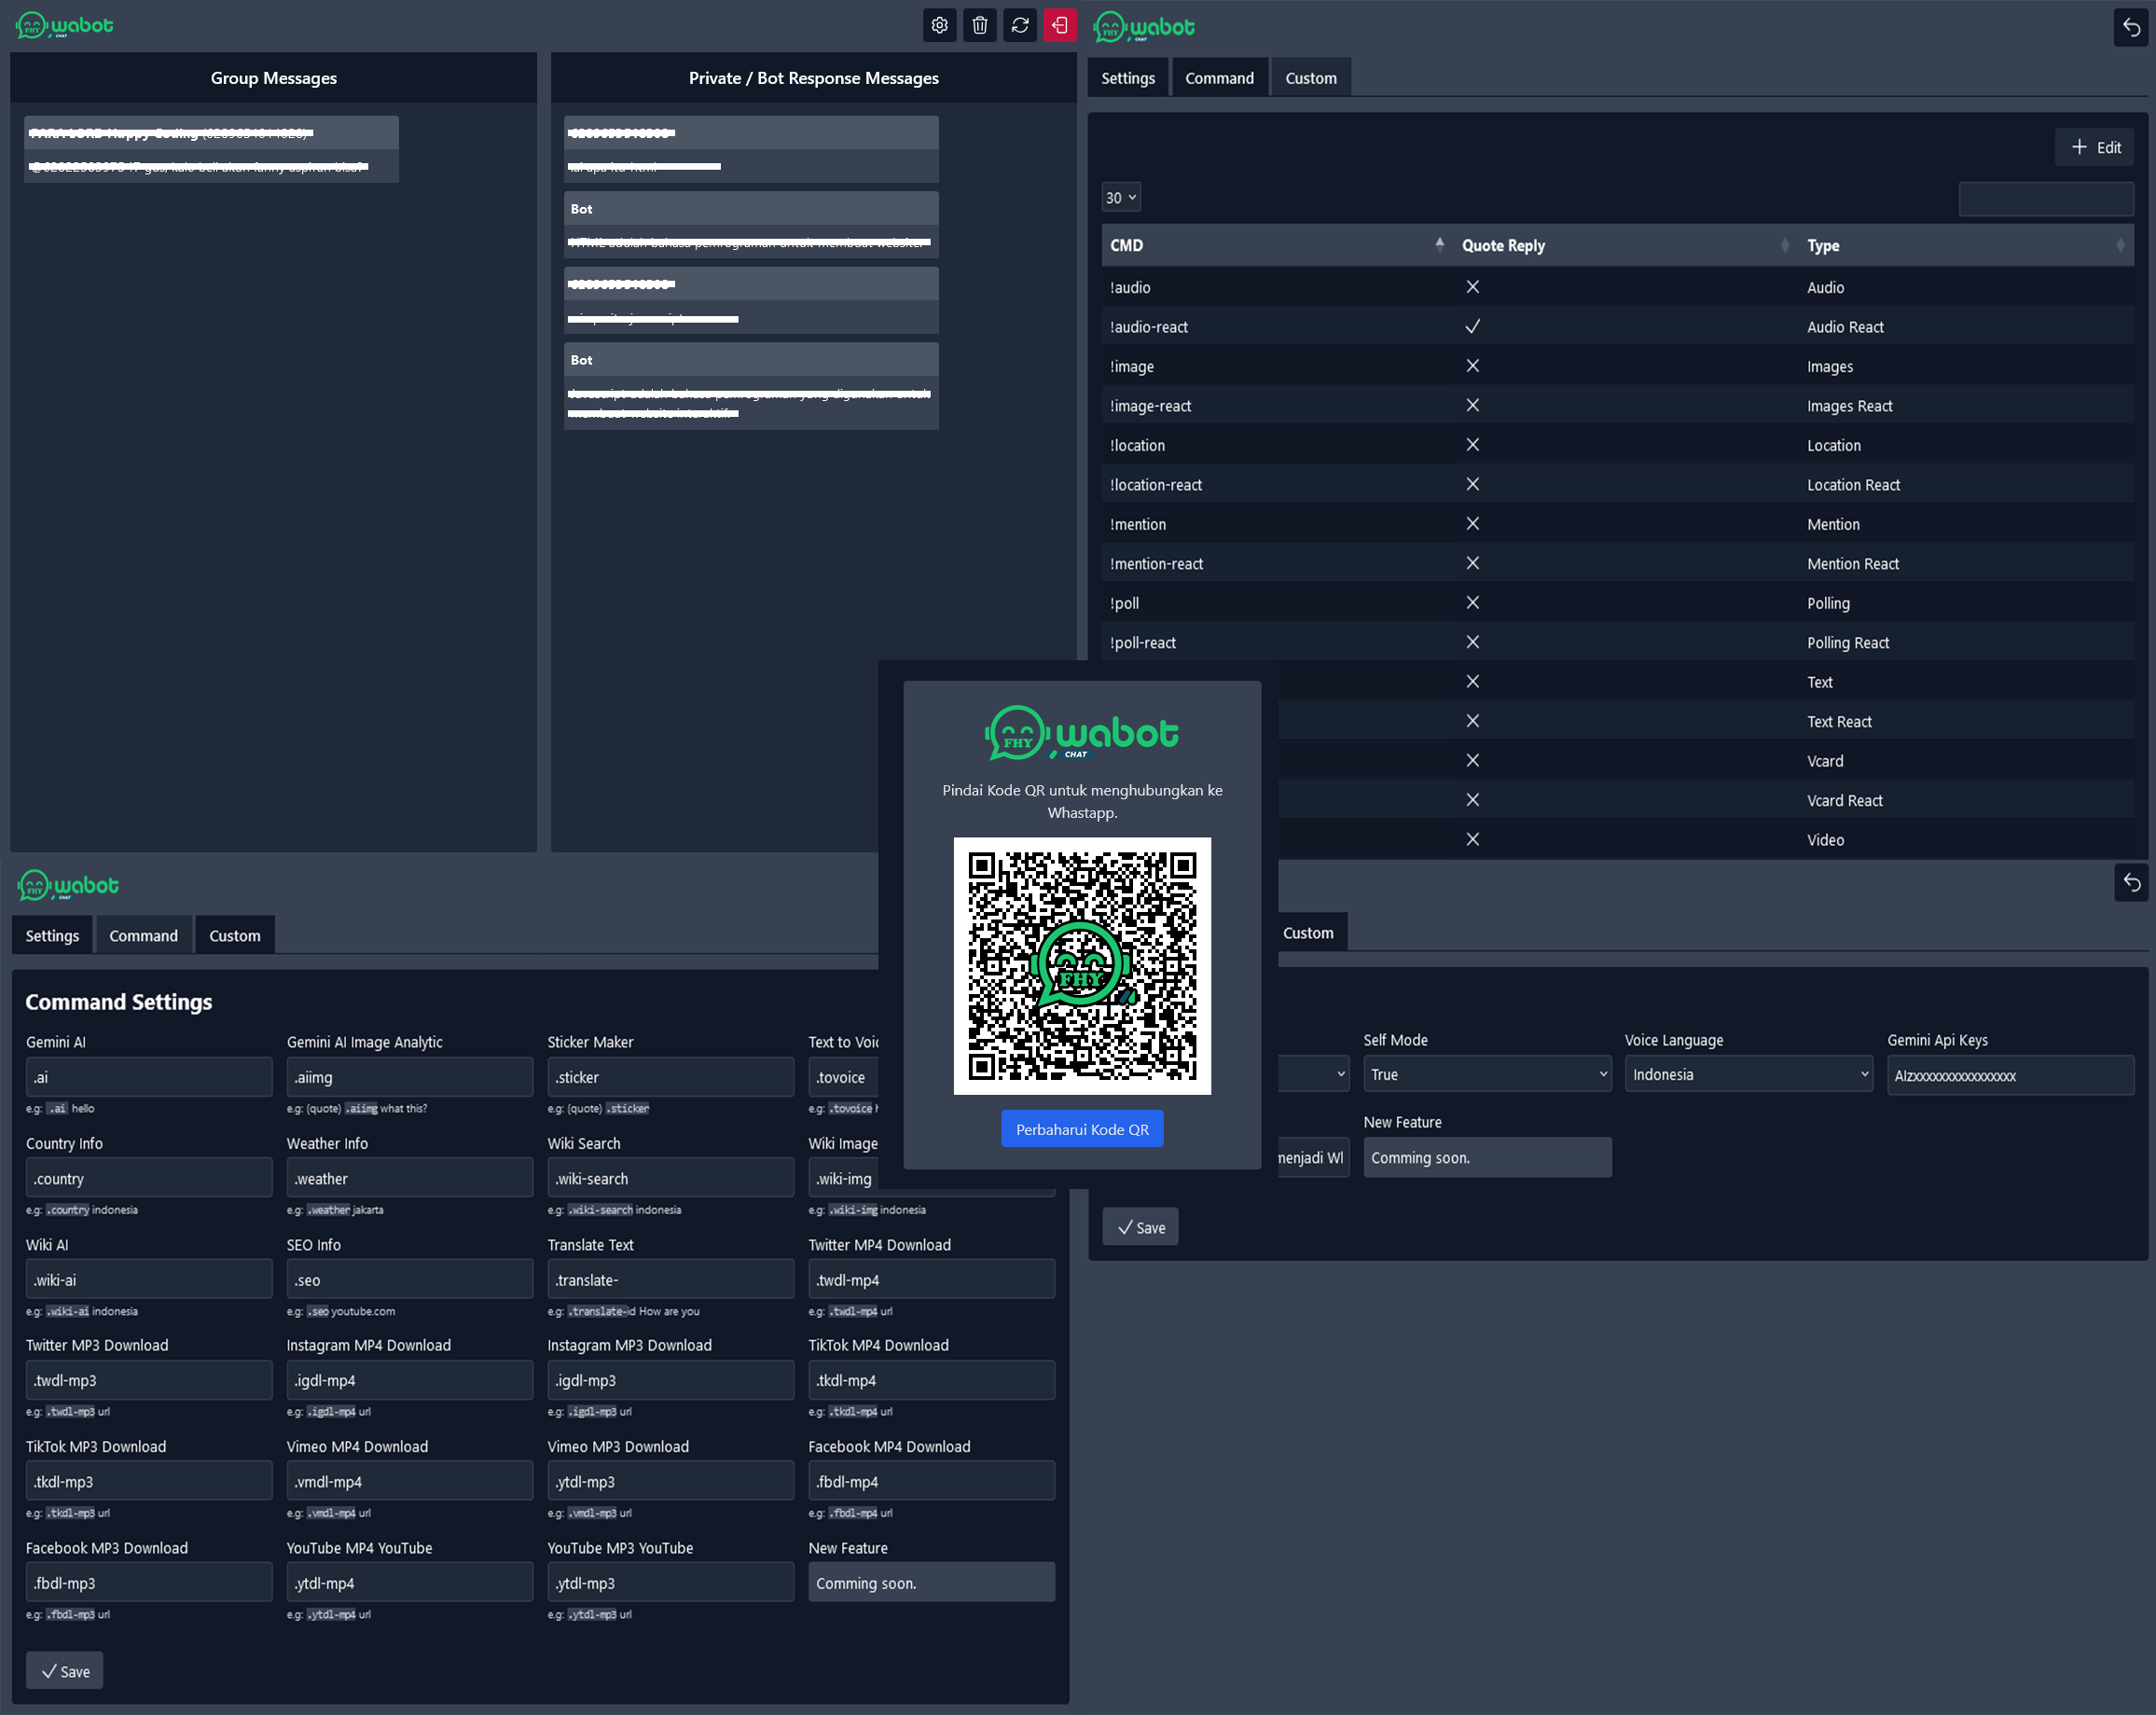This screenshot has width=2156, height=1715.
Task: Click New Feature field in Command Settings
Action: coord(931,1583)
